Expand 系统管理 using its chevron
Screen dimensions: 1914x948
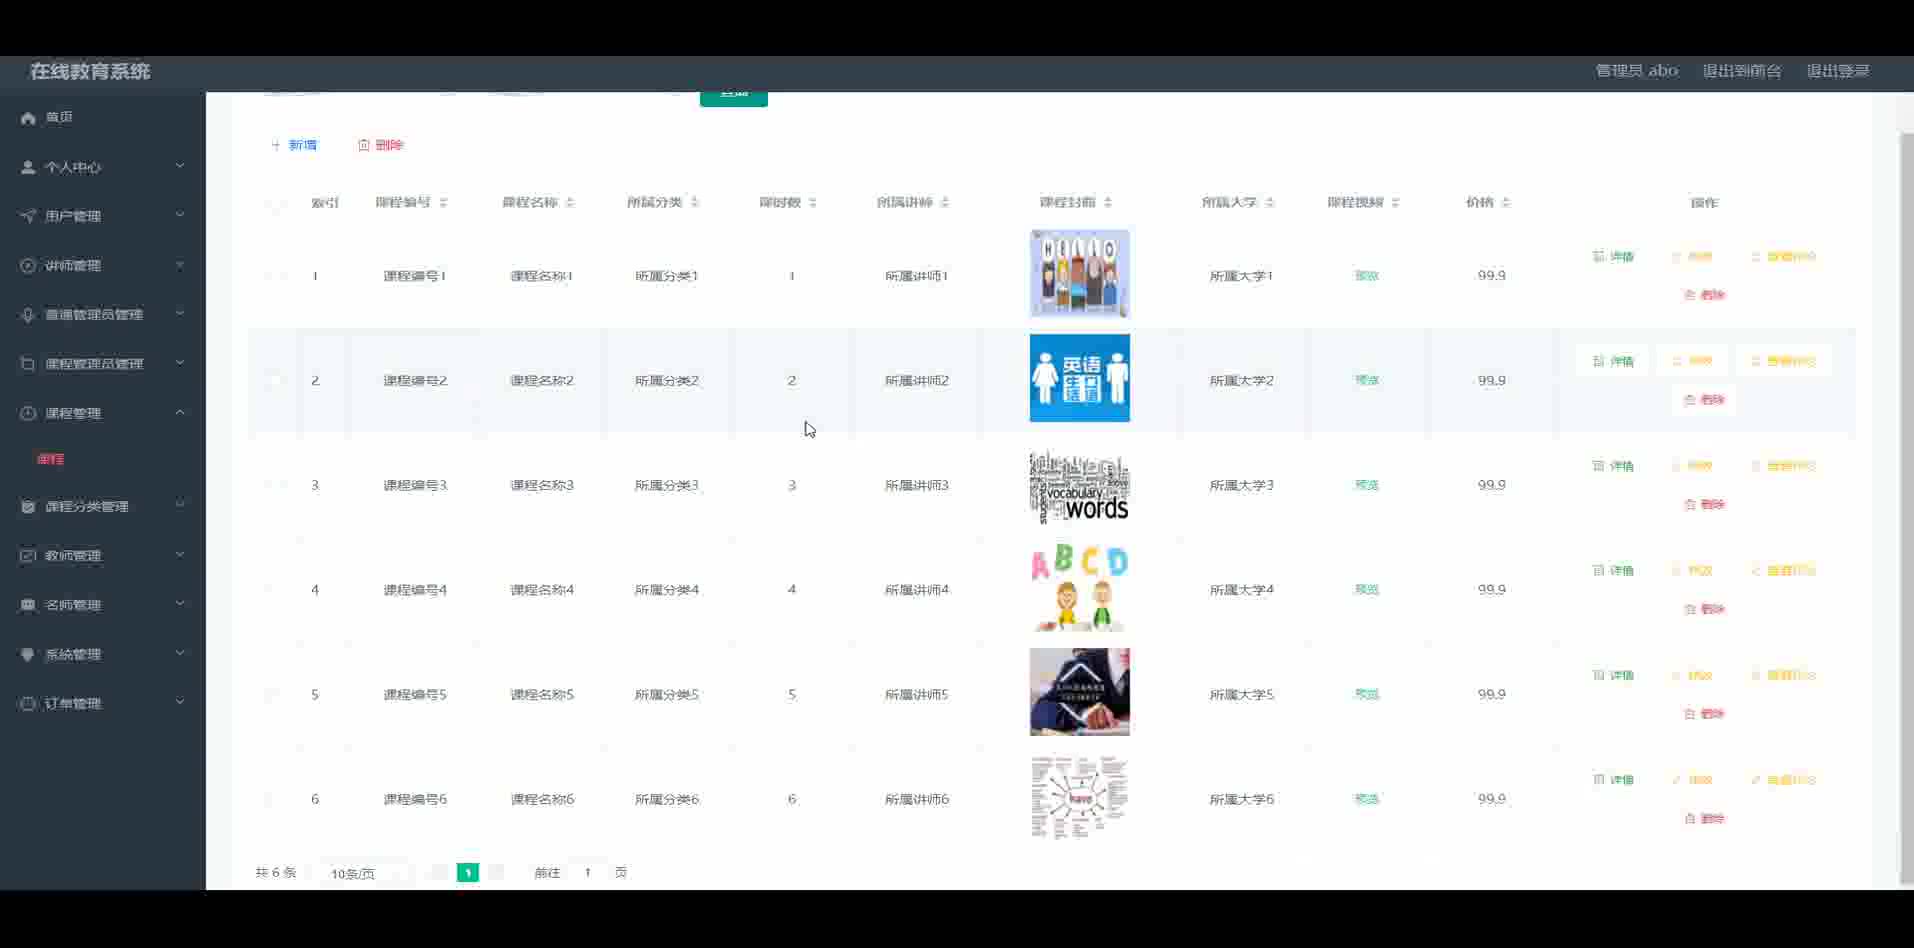coord(180,653)
